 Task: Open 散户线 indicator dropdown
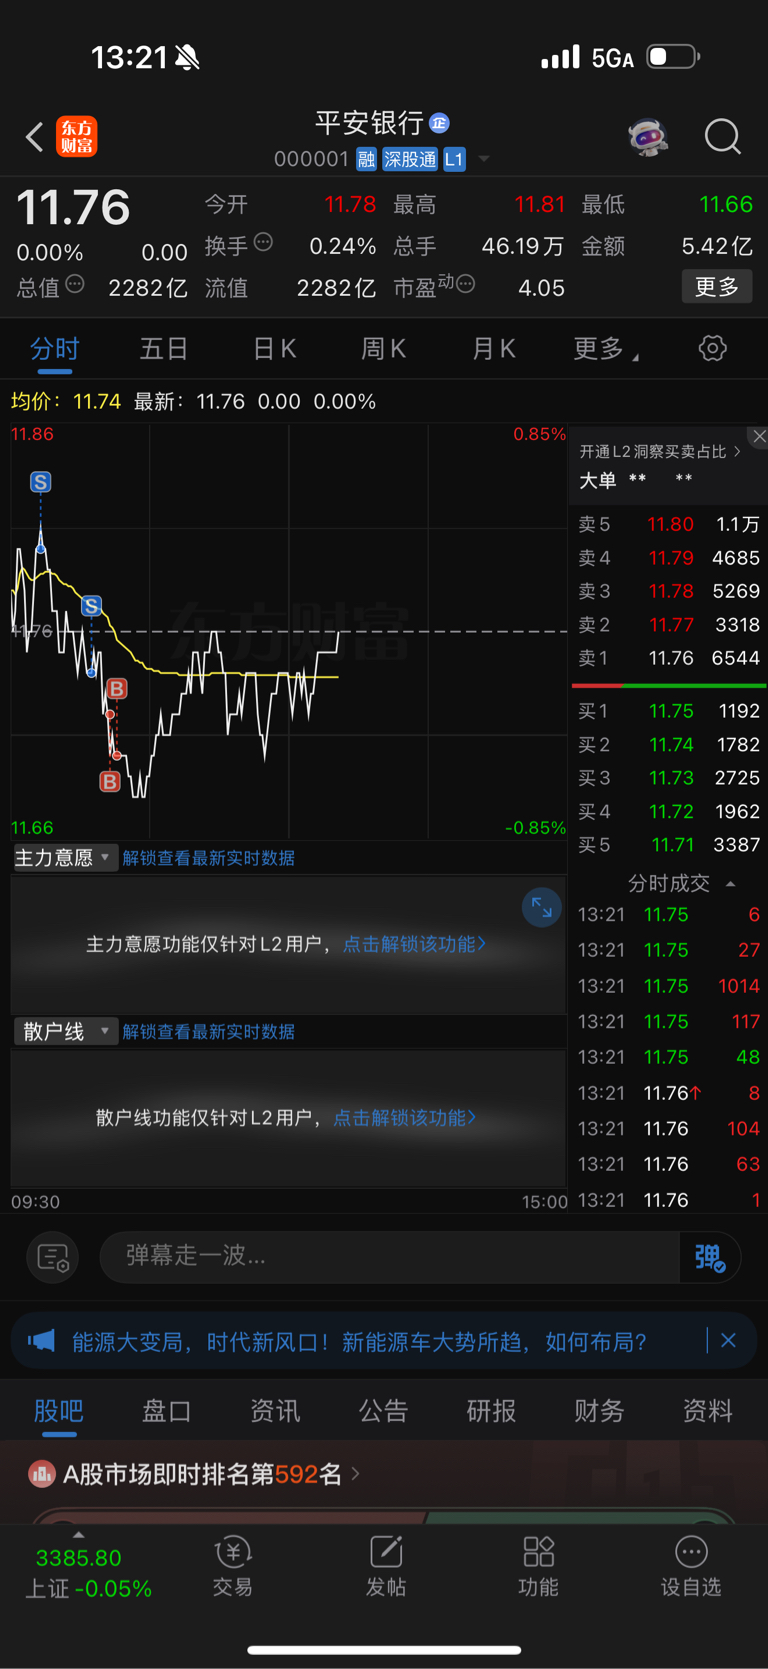(x=65, y=1031)
